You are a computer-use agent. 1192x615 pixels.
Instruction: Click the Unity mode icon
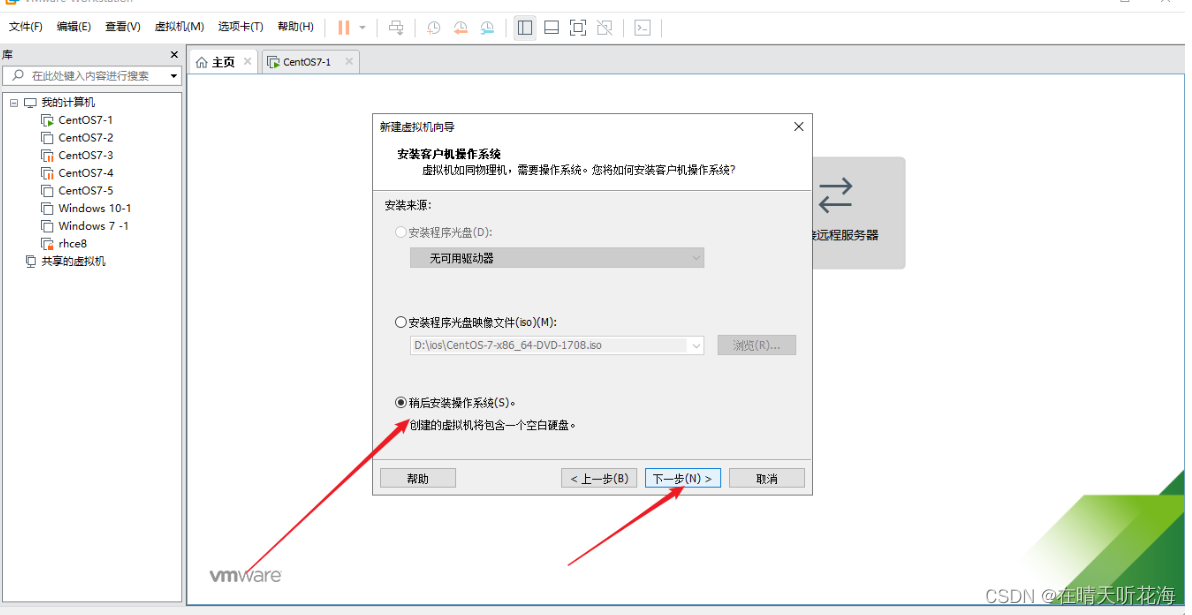coord(604,27)
